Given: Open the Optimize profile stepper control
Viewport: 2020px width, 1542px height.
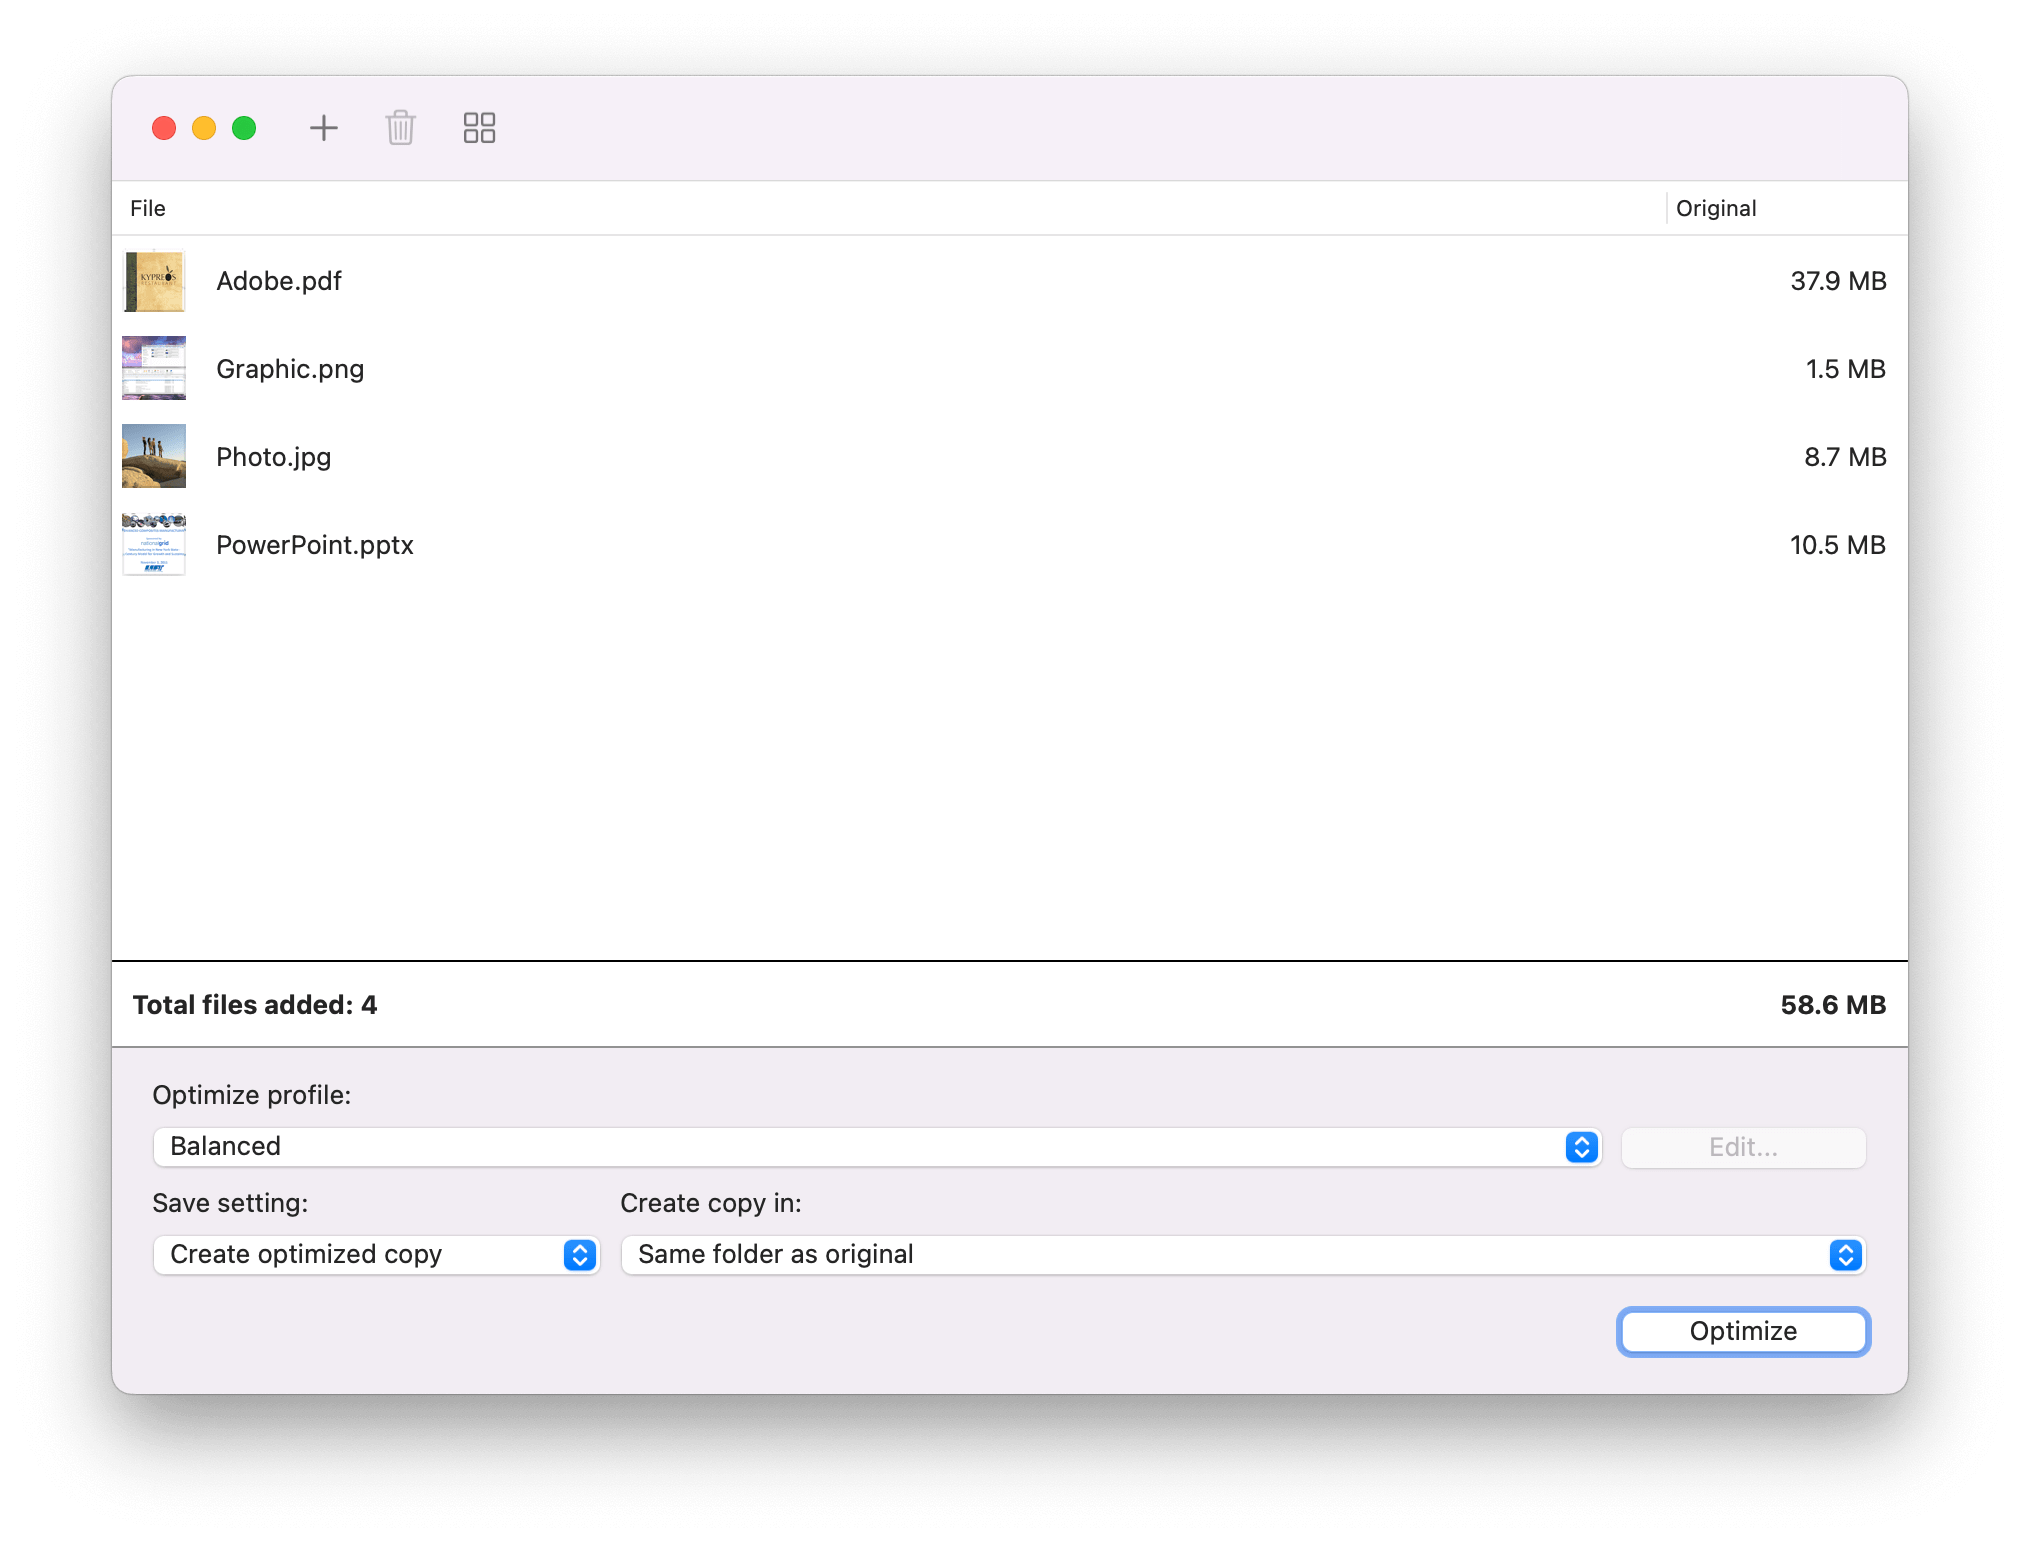Looking at the screenshot, I should [x=1581, y=1147].
